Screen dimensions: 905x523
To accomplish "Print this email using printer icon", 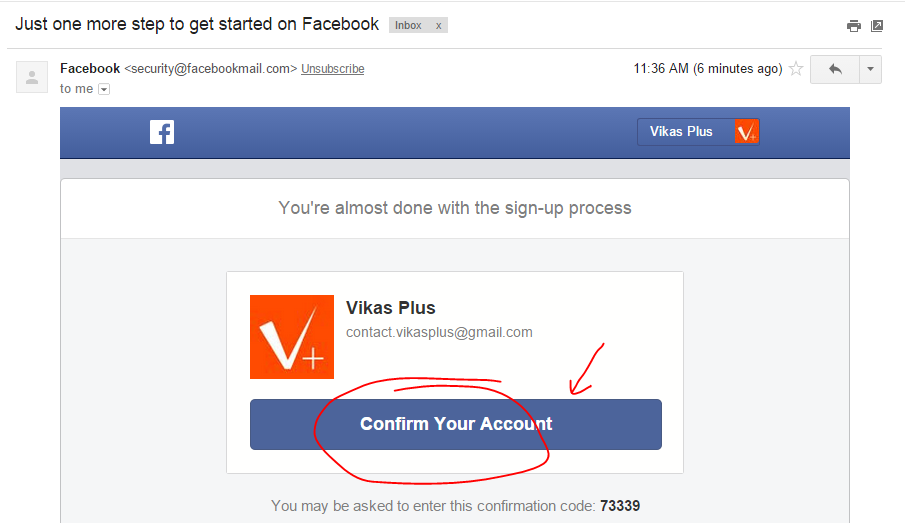I will [x=854, y=26].
